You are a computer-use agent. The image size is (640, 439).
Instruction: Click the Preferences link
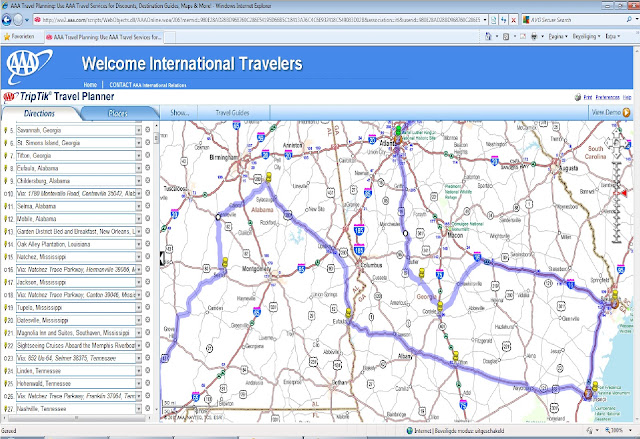[x=607, y=97]
